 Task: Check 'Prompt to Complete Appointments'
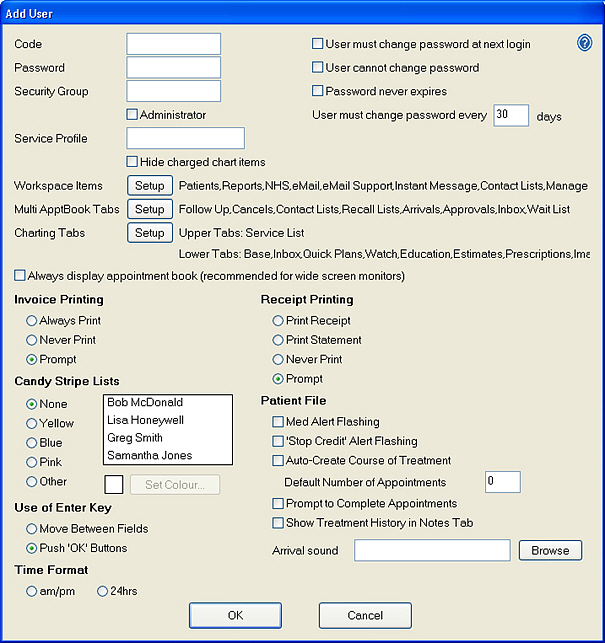coord(278,503)
